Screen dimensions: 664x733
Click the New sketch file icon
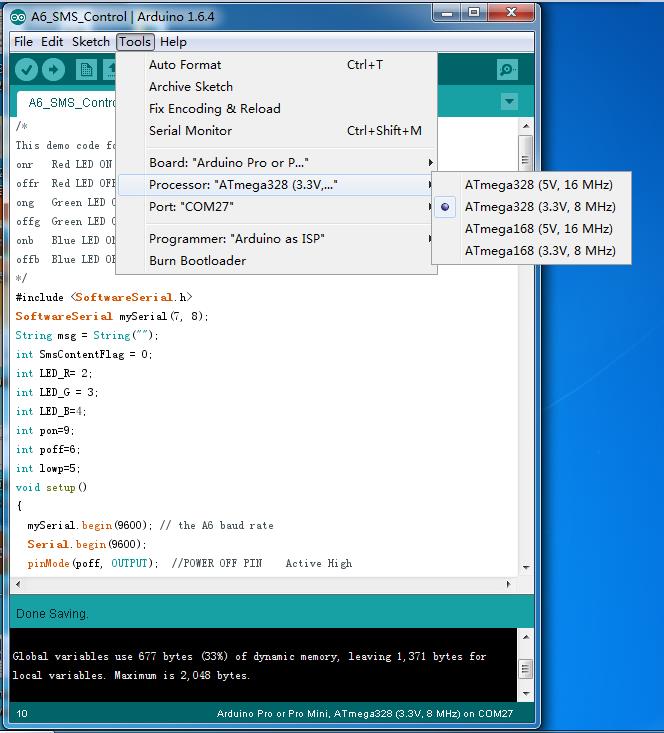coord(86,70)
